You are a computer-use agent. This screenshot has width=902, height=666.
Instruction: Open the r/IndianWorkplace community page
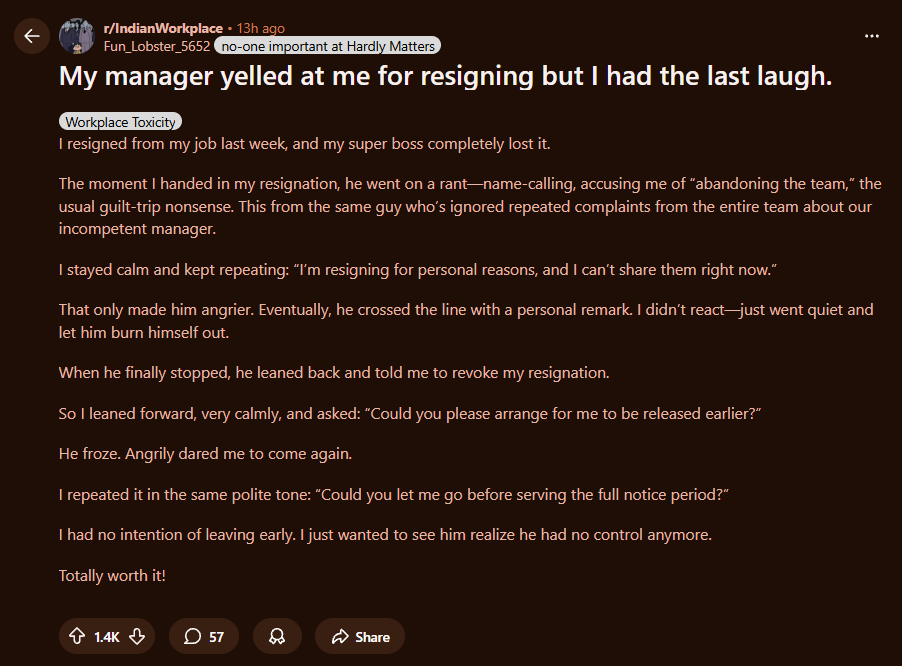(x=165, y=27)
